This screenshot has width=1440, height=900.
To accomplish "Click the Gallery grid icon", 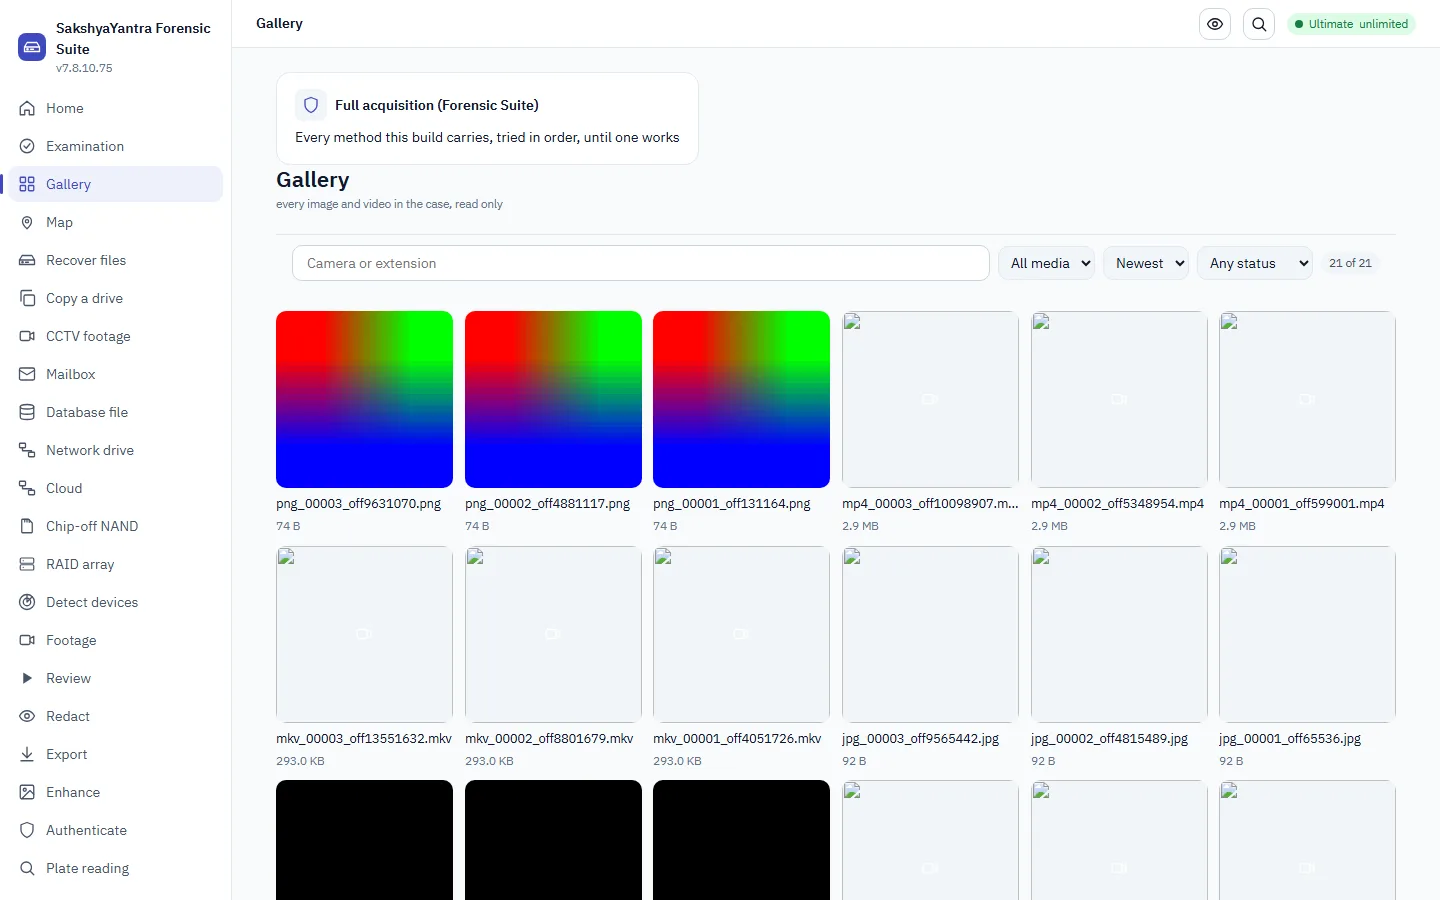I will pyautogui.click(x=27, y=184).
